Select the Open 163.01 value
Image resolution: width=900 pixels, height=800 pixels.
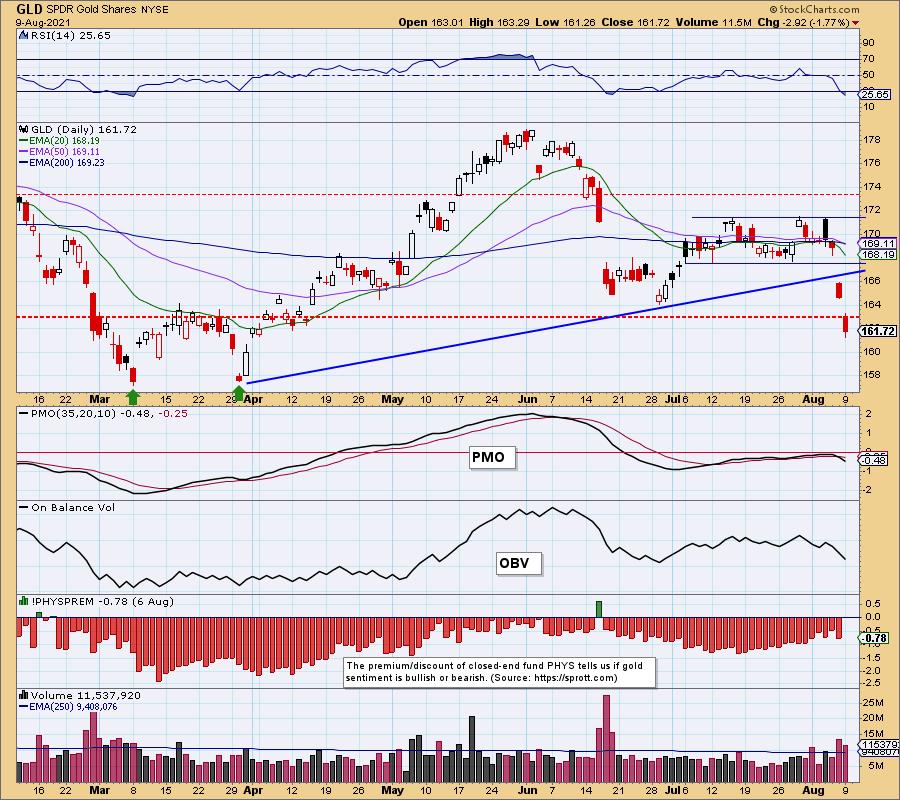(430, 22)
